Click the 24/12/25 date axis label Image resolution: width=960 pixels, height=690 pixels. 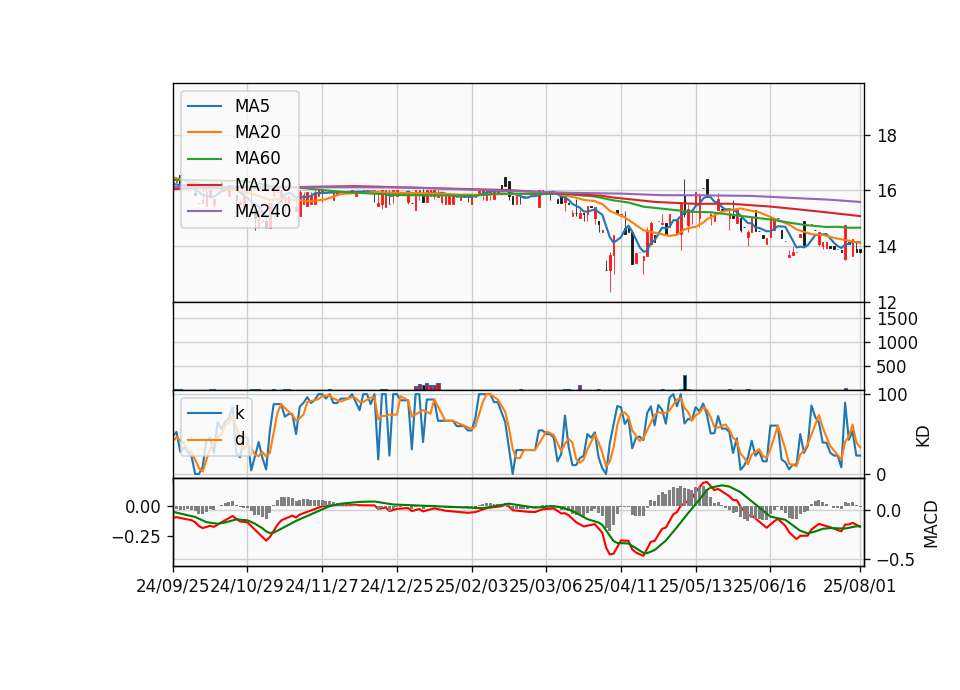click(x=397, y=586)
